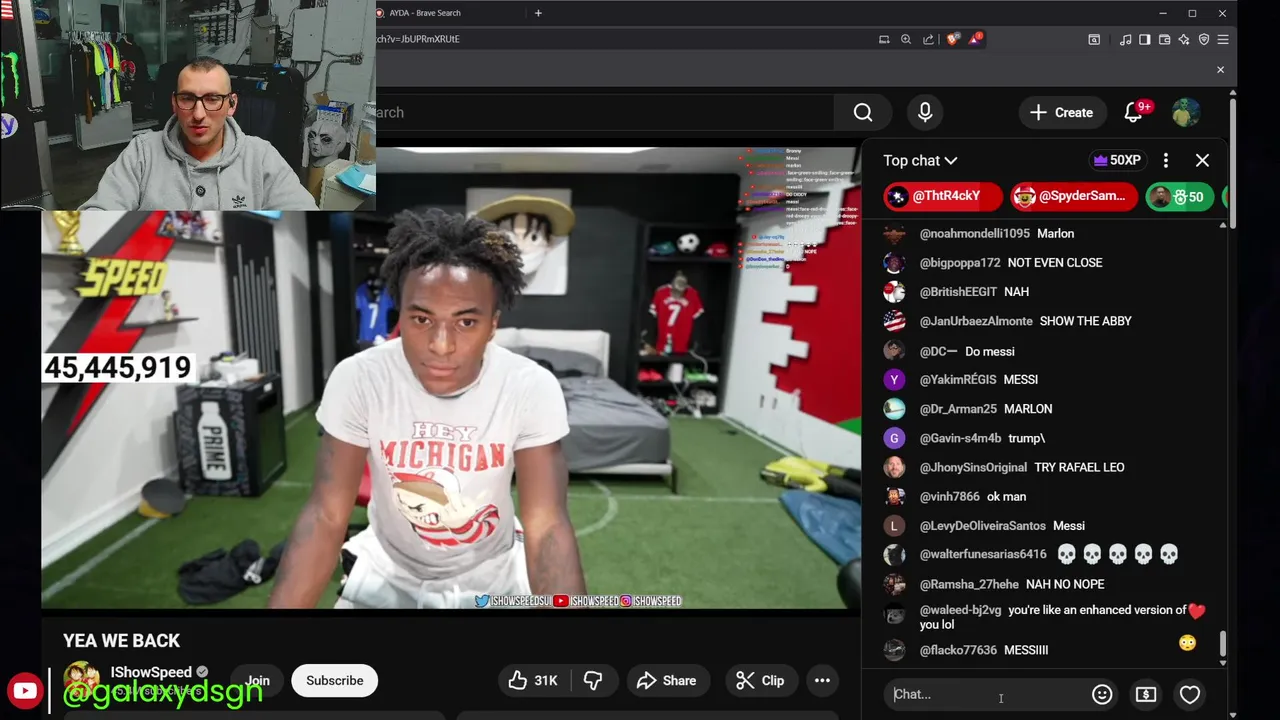Click chat user @vinh7866
1280x720 pixels.
pos(949,497)
